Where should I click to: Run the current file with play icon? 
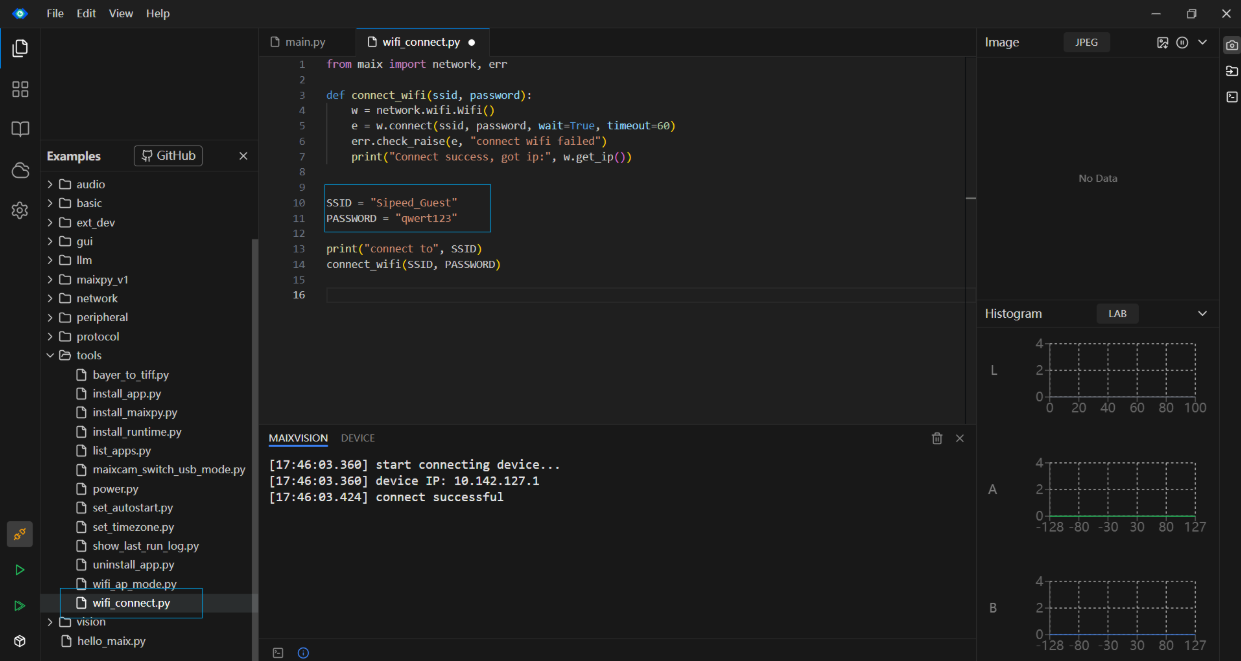[x=20, y=570]
